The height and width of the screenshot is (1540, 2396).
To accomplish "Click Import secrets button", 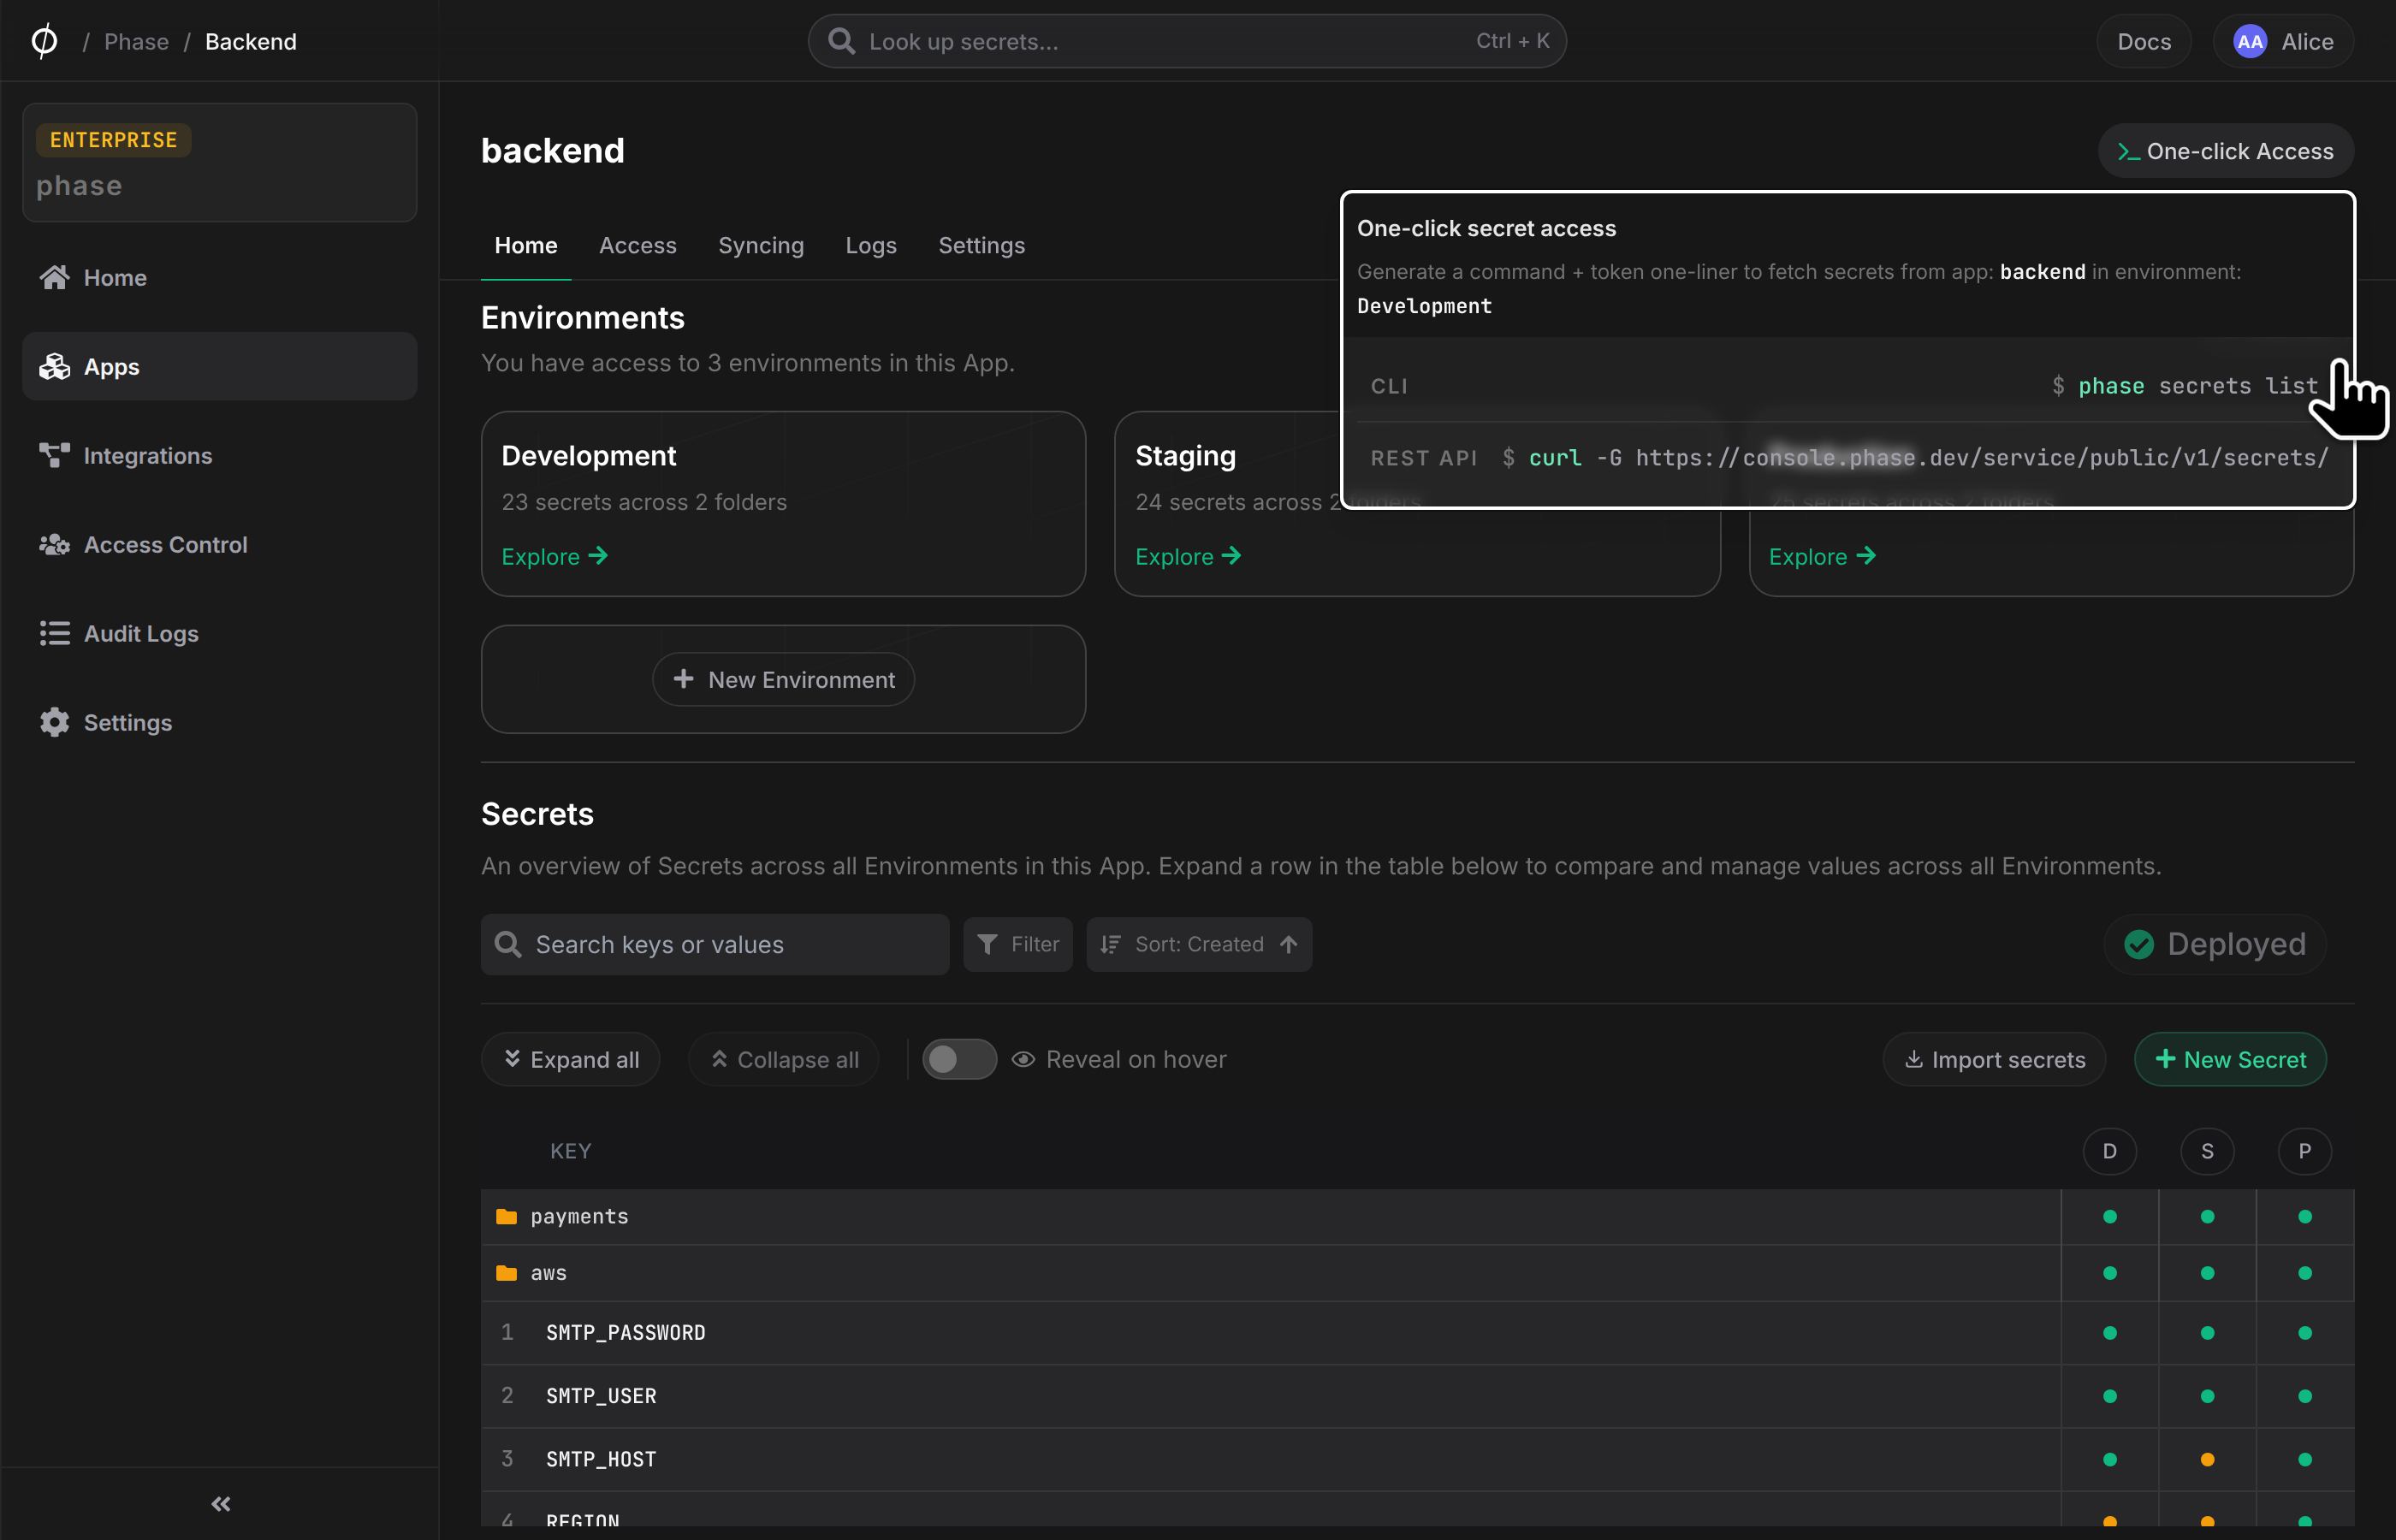I will coord(1994,1059).
